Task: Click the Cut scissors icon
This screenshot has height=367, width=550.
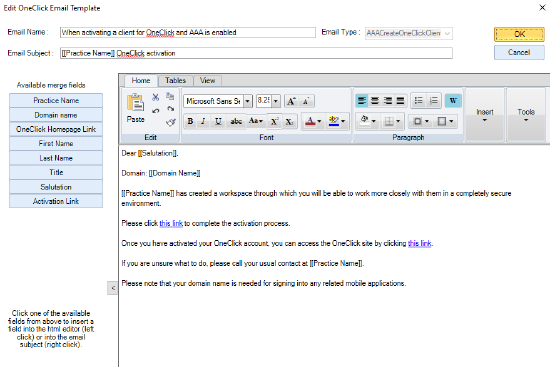Action: click(156, 97)
